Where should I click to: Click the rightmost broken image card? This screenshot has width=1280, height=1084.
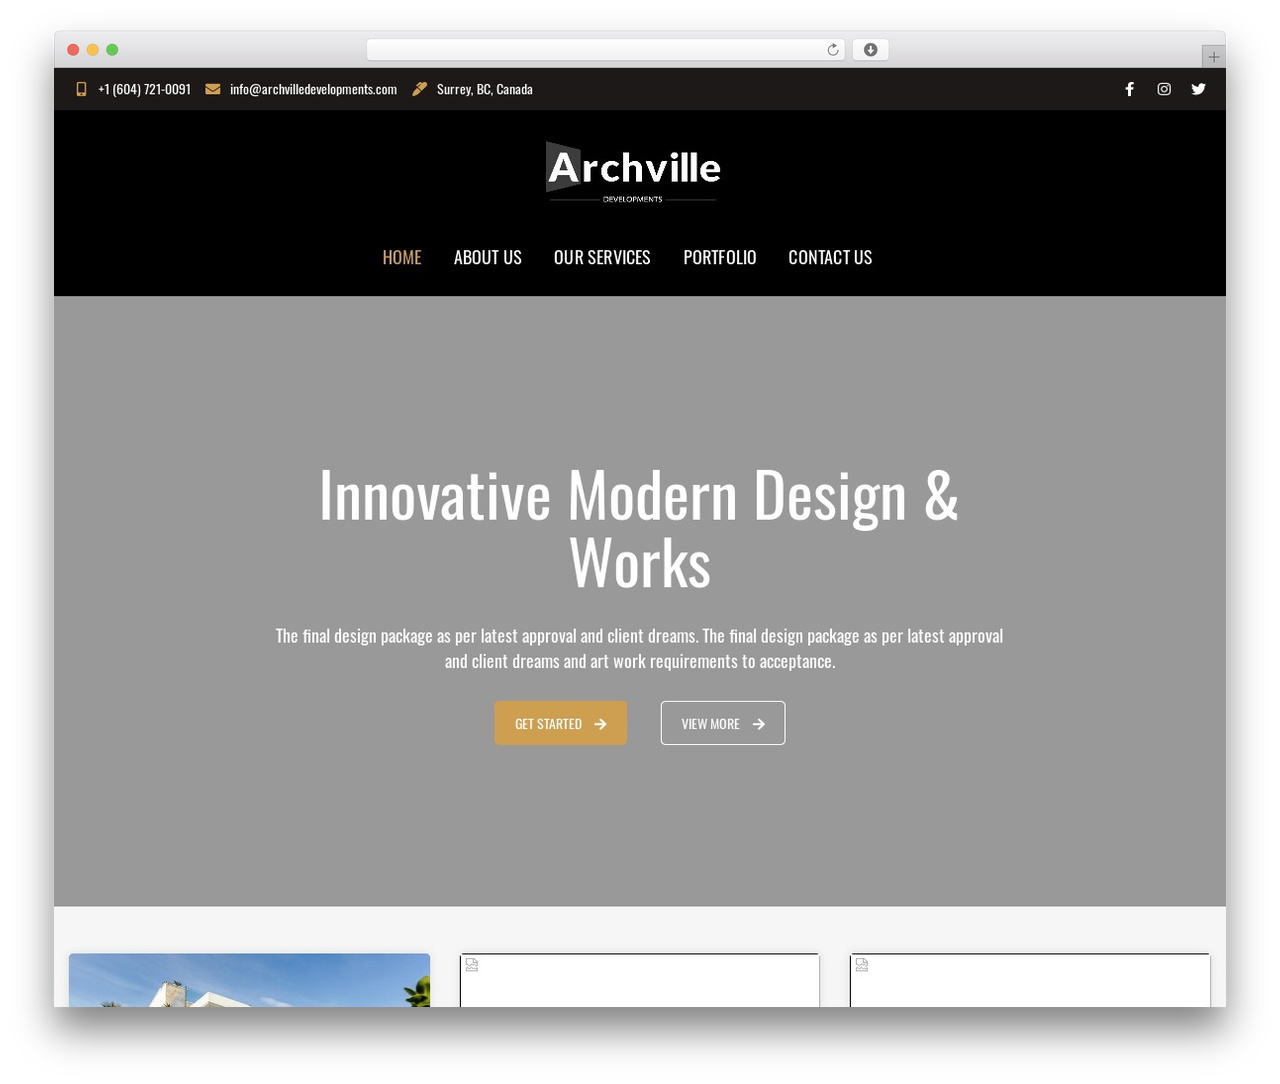click(x=1030, y=980)
